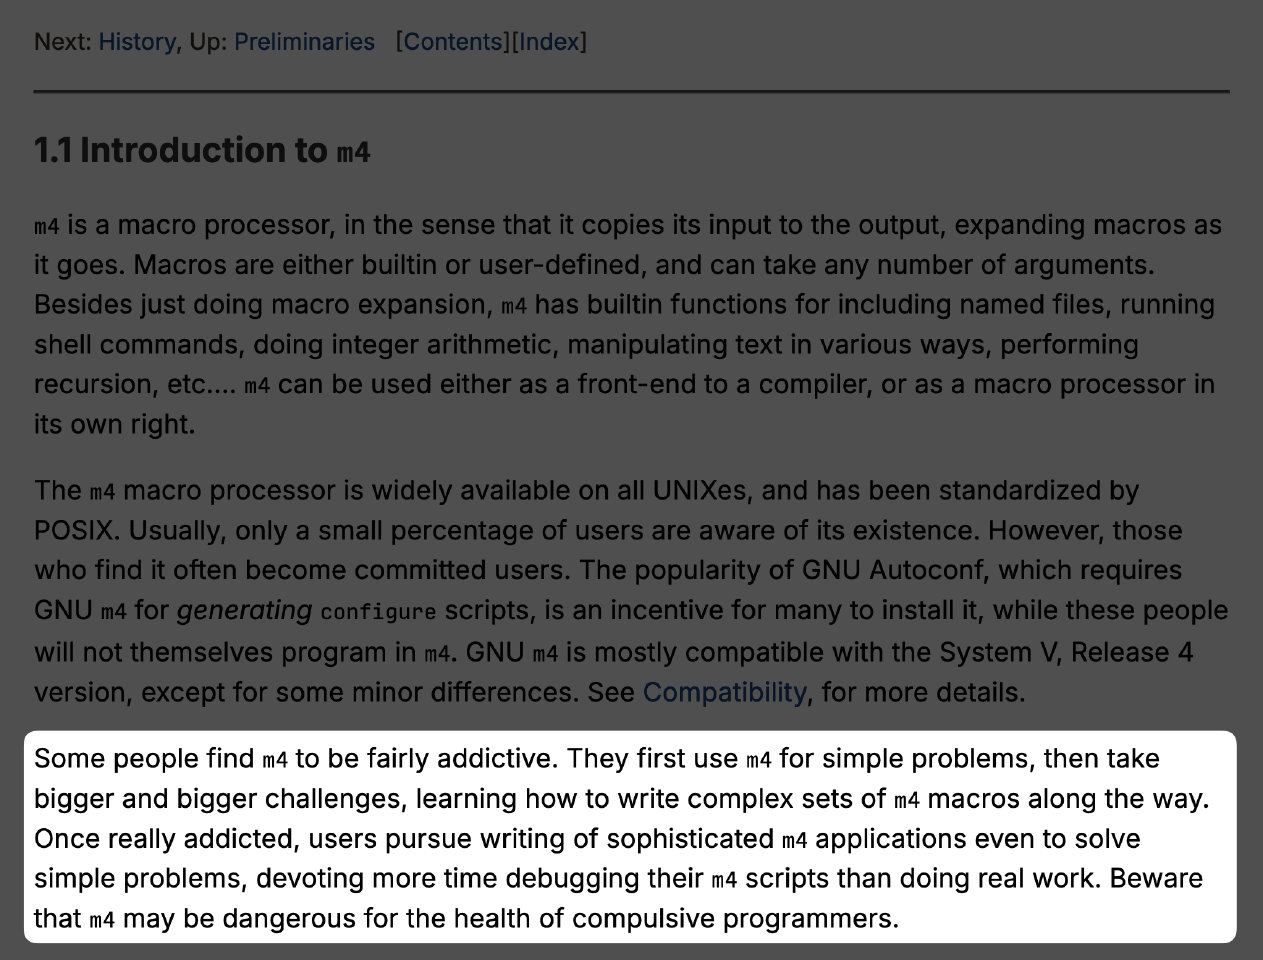Open the History link next to Next
This screenshot has height=960, width=1263.
point(136,42)
